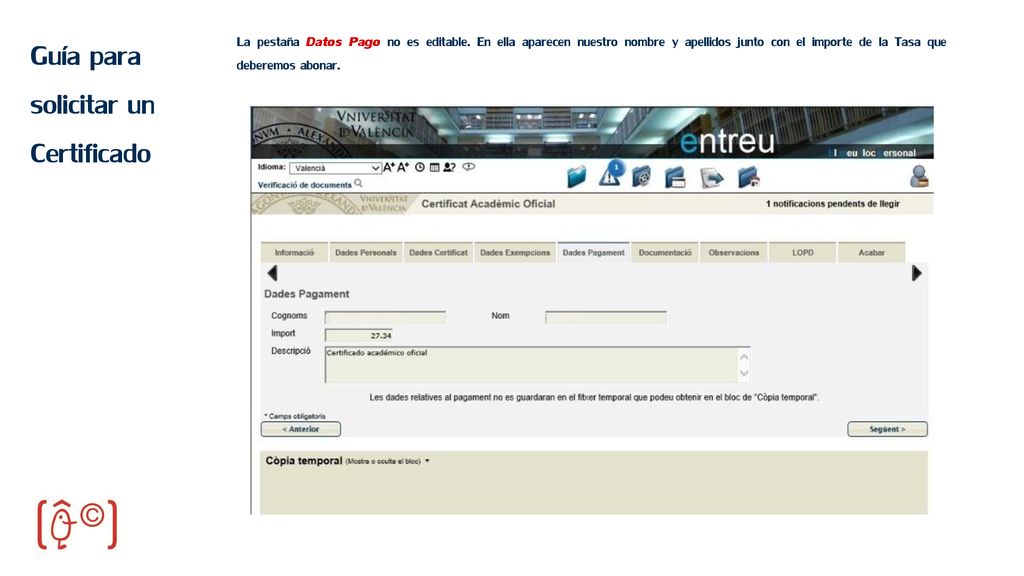
Task: Click the left black arrow to go back
Action: tap(272, 273)
